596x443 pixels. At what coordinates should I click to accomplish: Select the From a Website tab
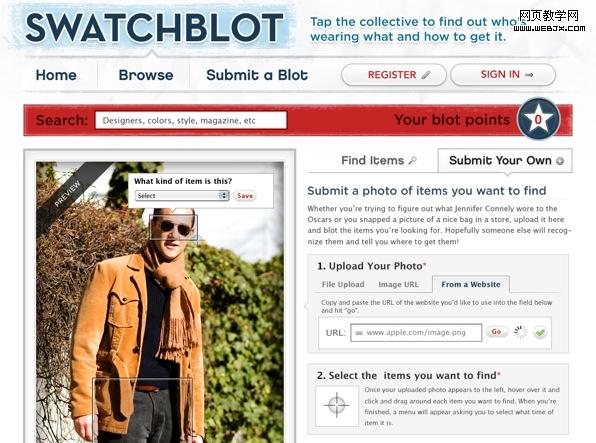point(471,284)
